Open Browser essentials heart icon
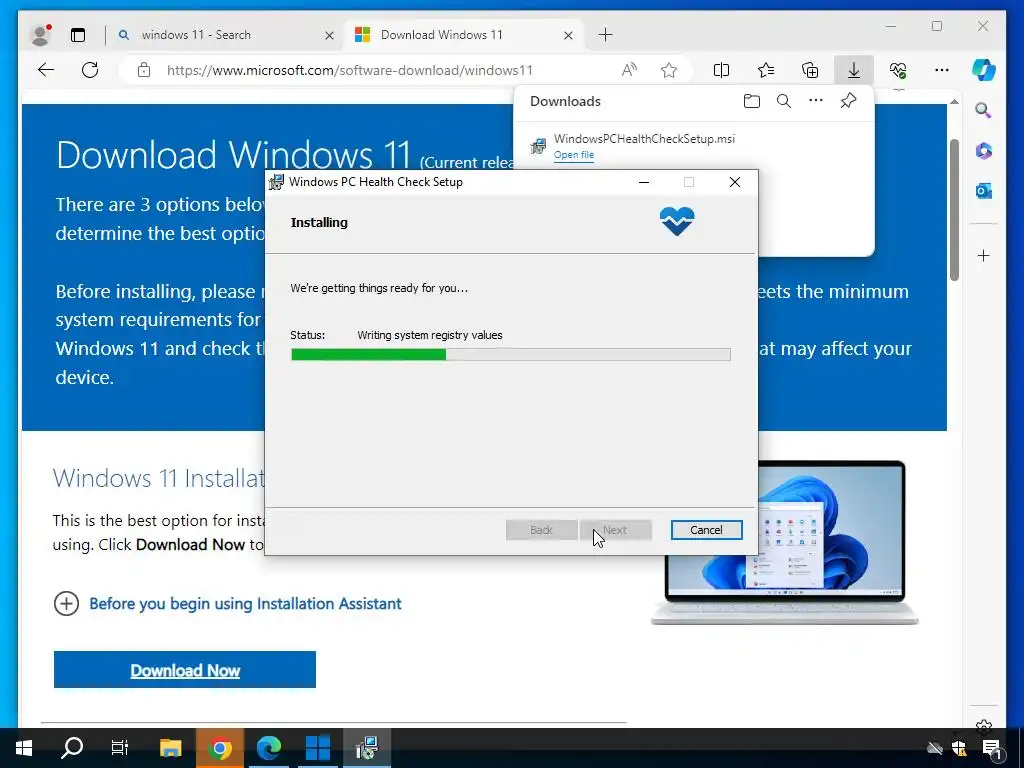1024x768 pixels. 898,70
